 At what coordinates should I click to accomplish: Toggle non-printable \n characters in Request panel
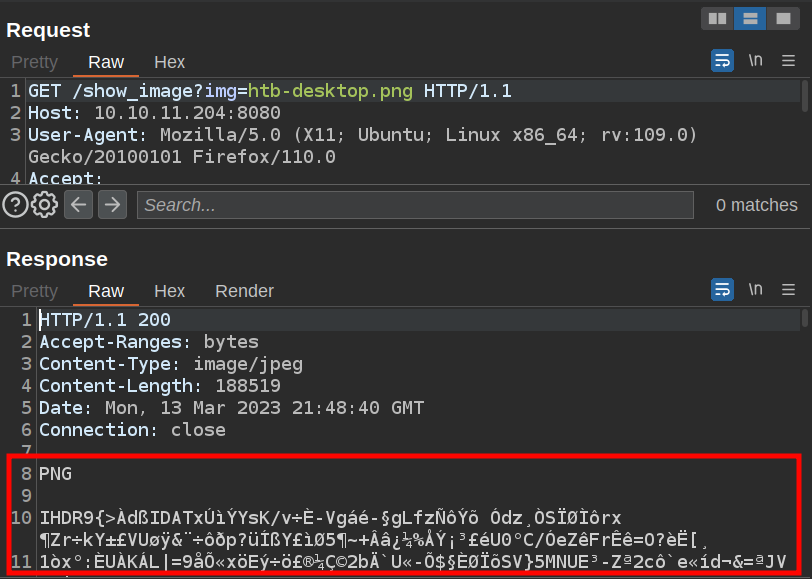(756, 61)
